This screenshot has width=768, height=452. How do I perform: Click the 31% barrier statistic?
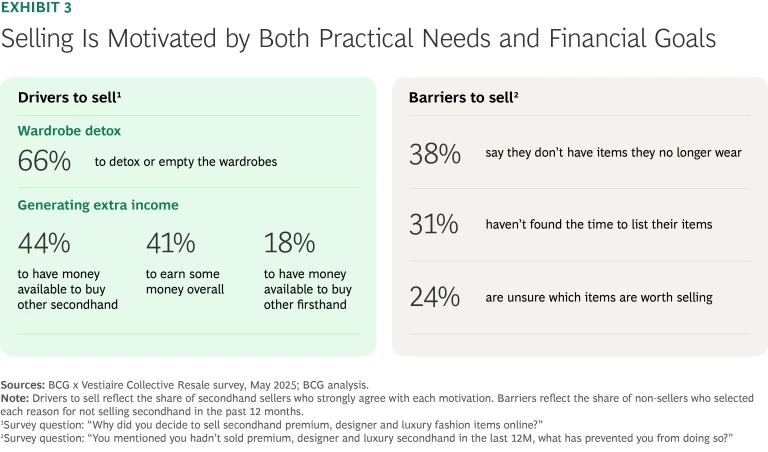pyautogui.click(x=433, y=225)
